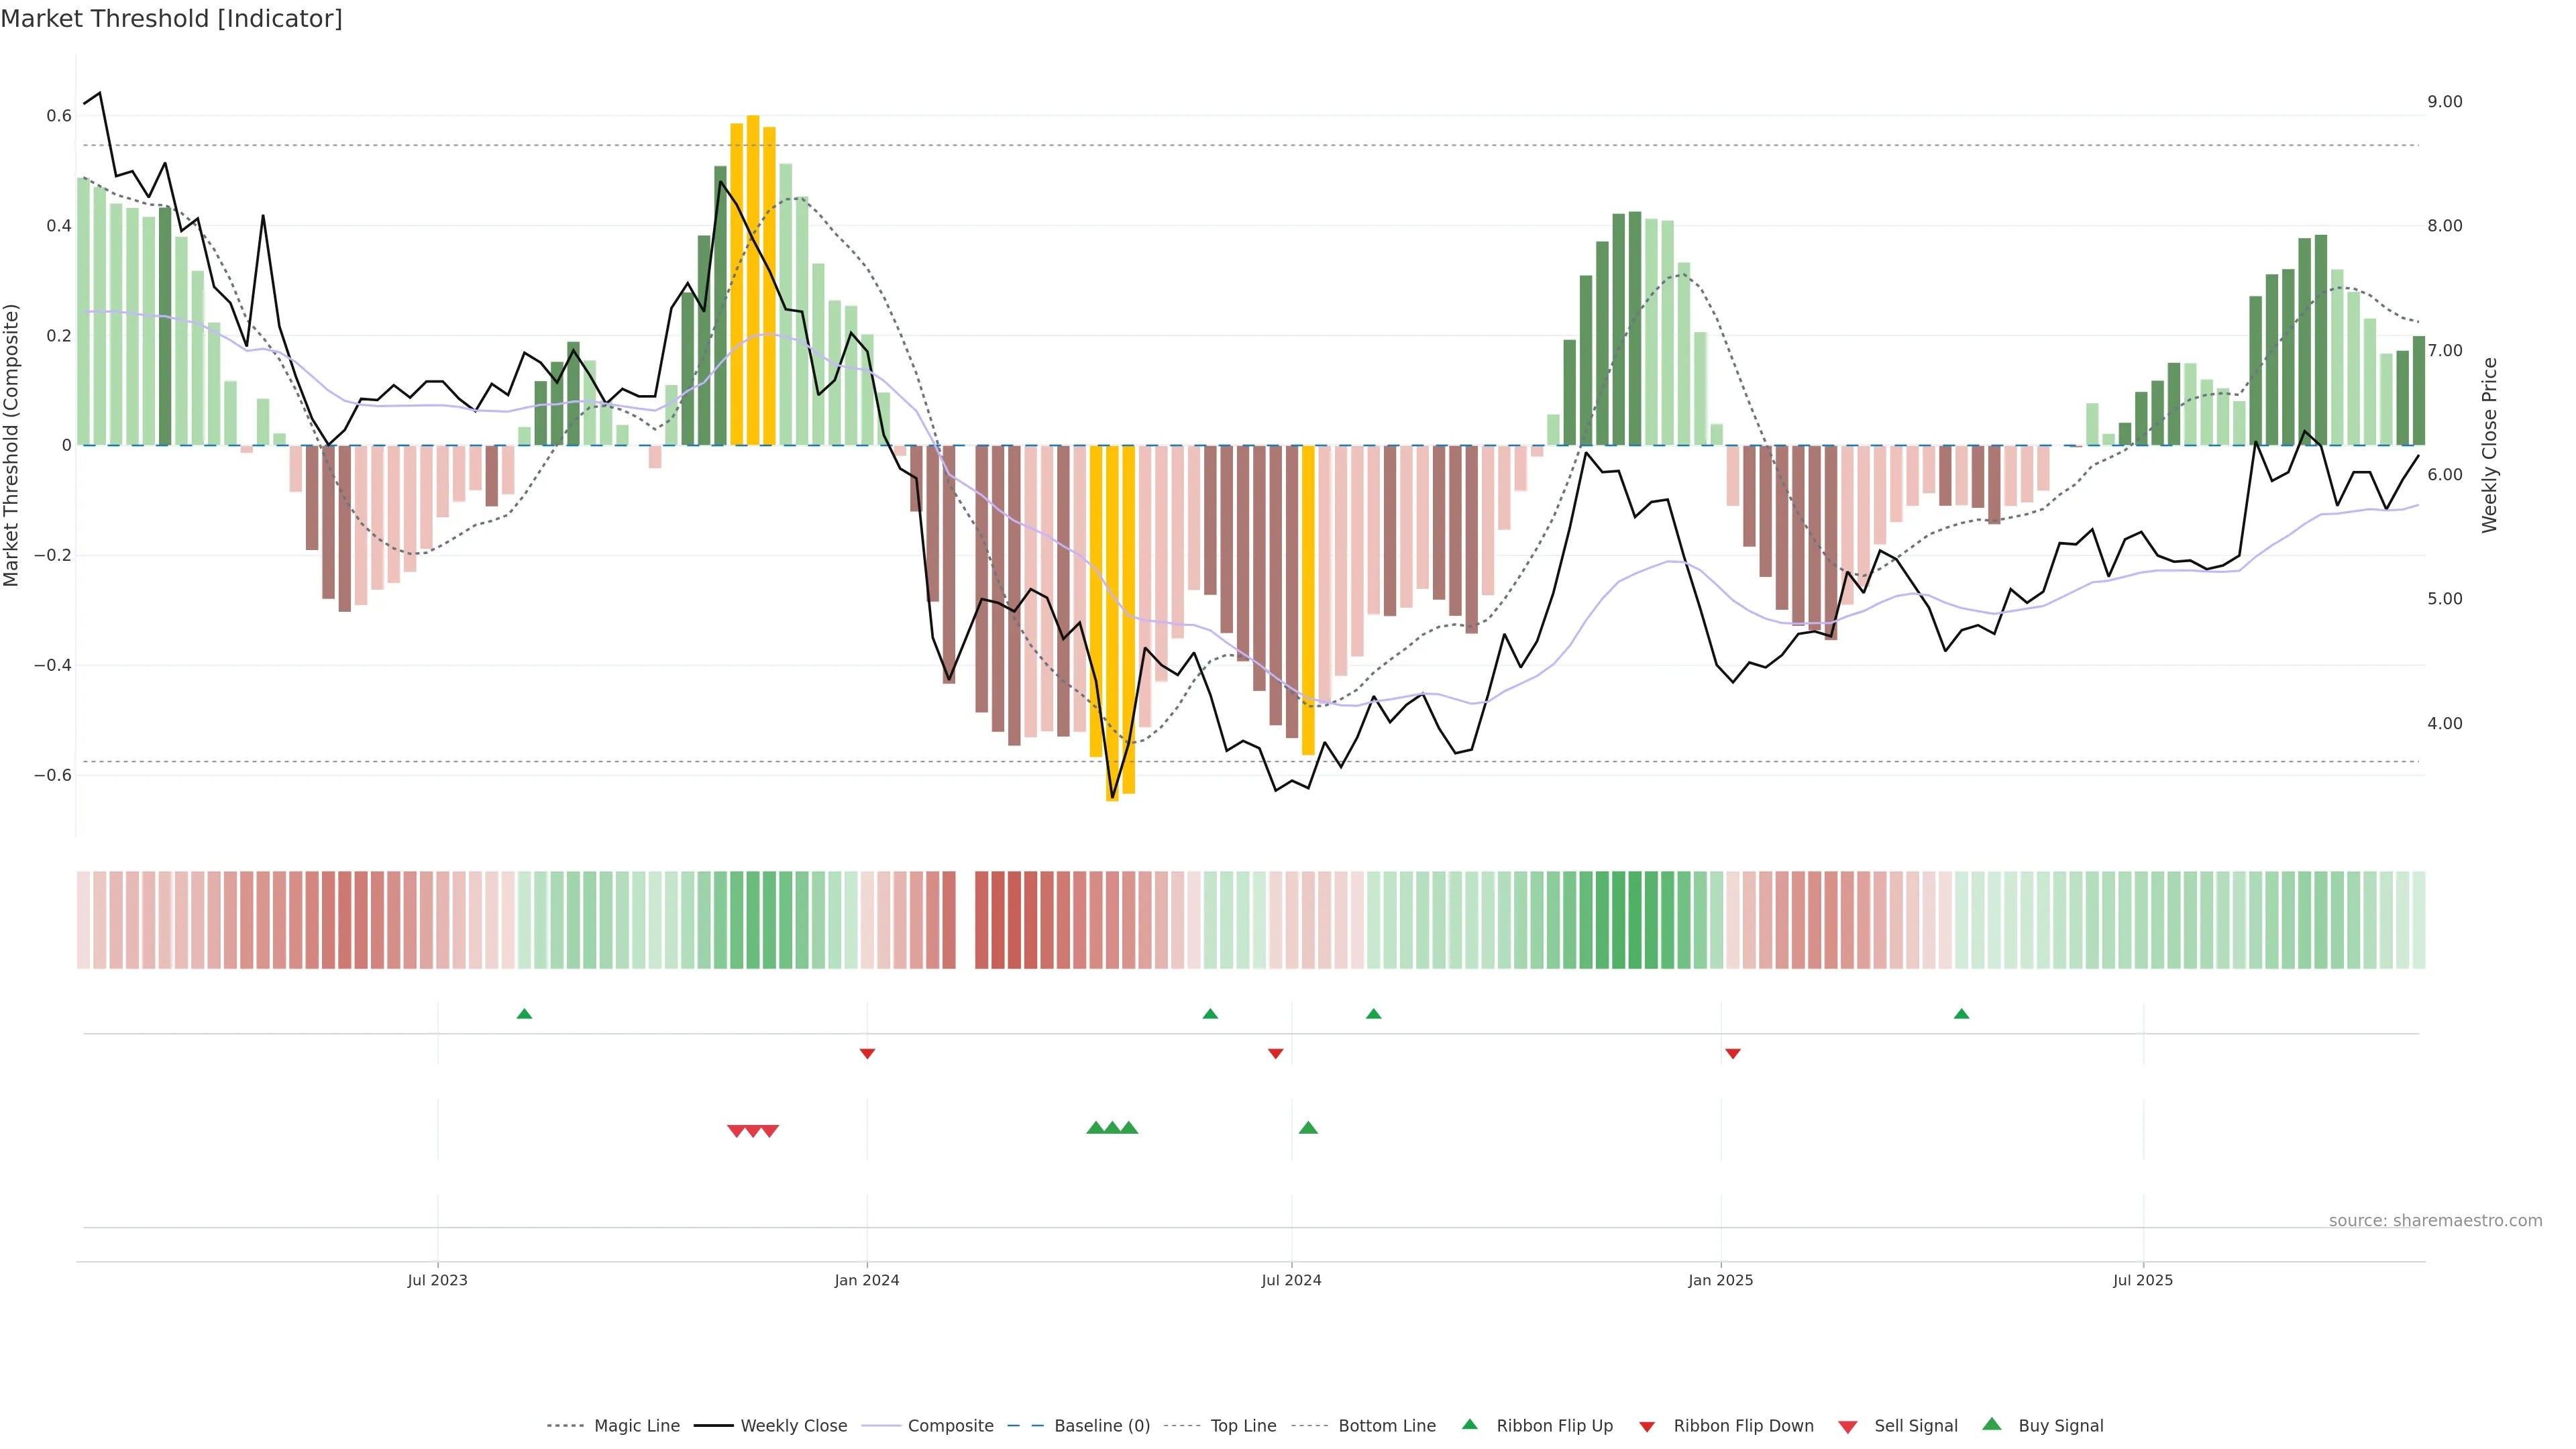Screen dimensions: 2576x1449
Task: Click the lone buy signal triangle after Jul 2024
Action: (x=1308, y=1128)
